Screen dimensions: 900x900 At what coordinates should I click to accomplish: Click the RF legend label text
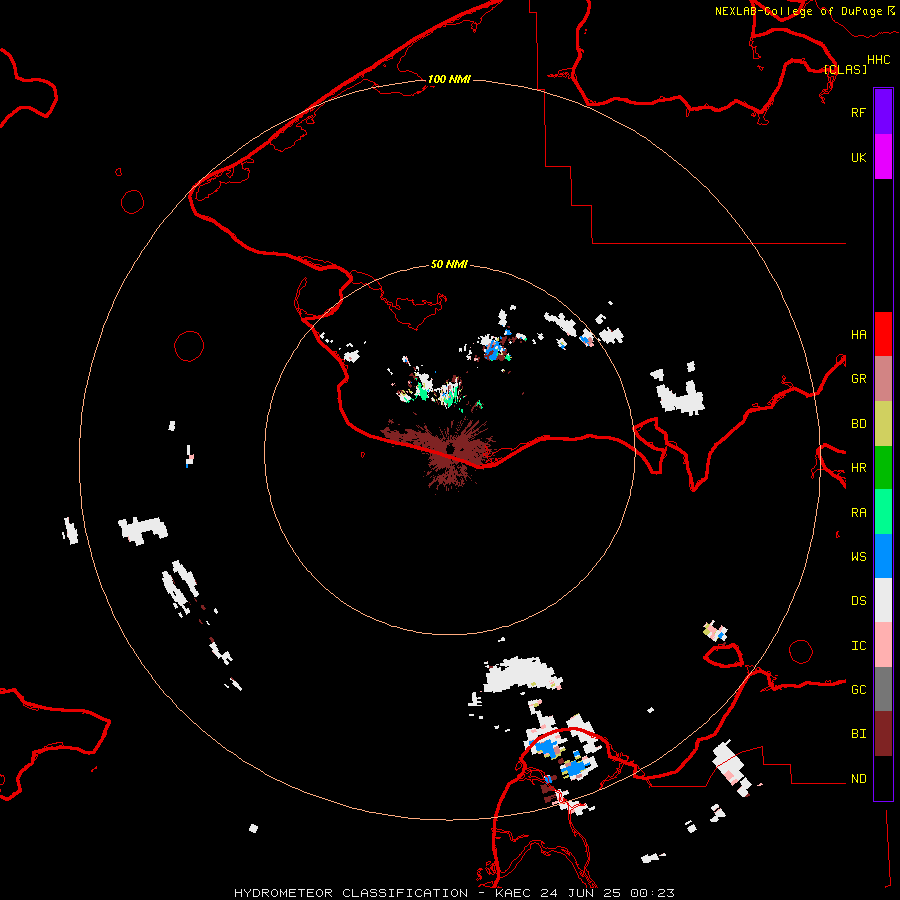(858, 112)
